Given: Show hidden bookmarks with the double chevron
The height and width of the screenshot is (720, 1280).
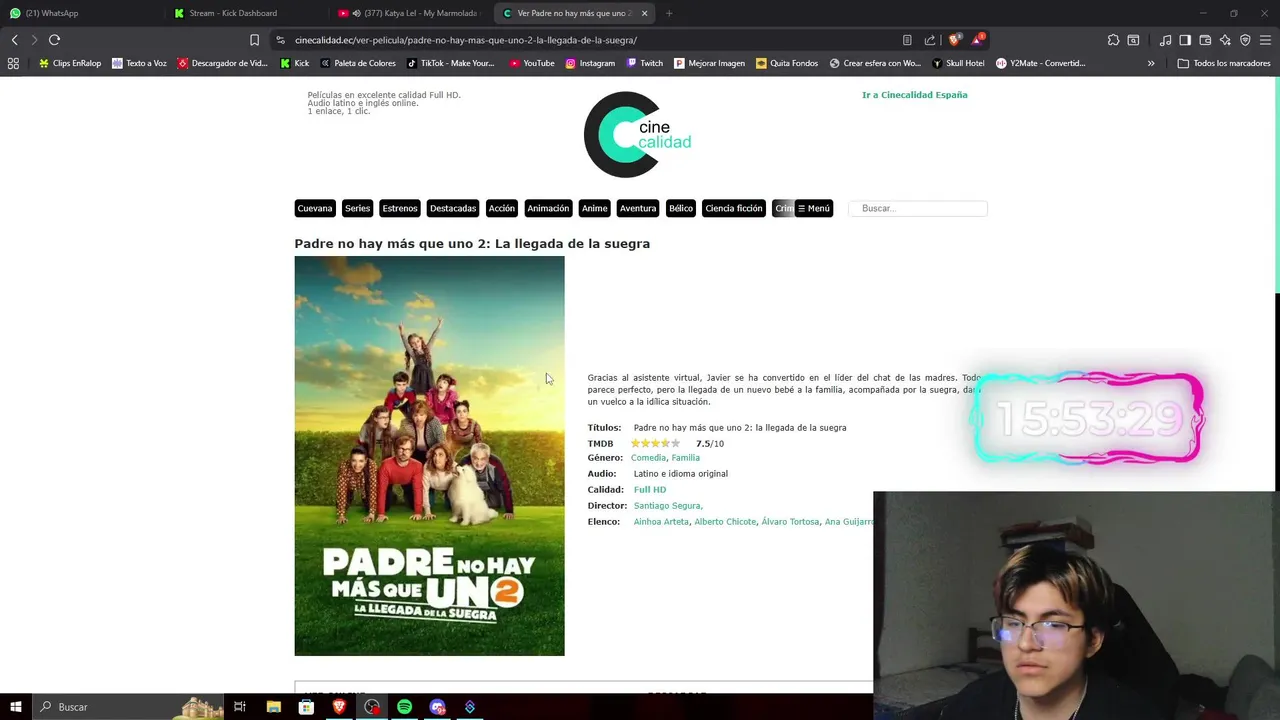Looking at the screenshot, I should [x=1151, y=63].
